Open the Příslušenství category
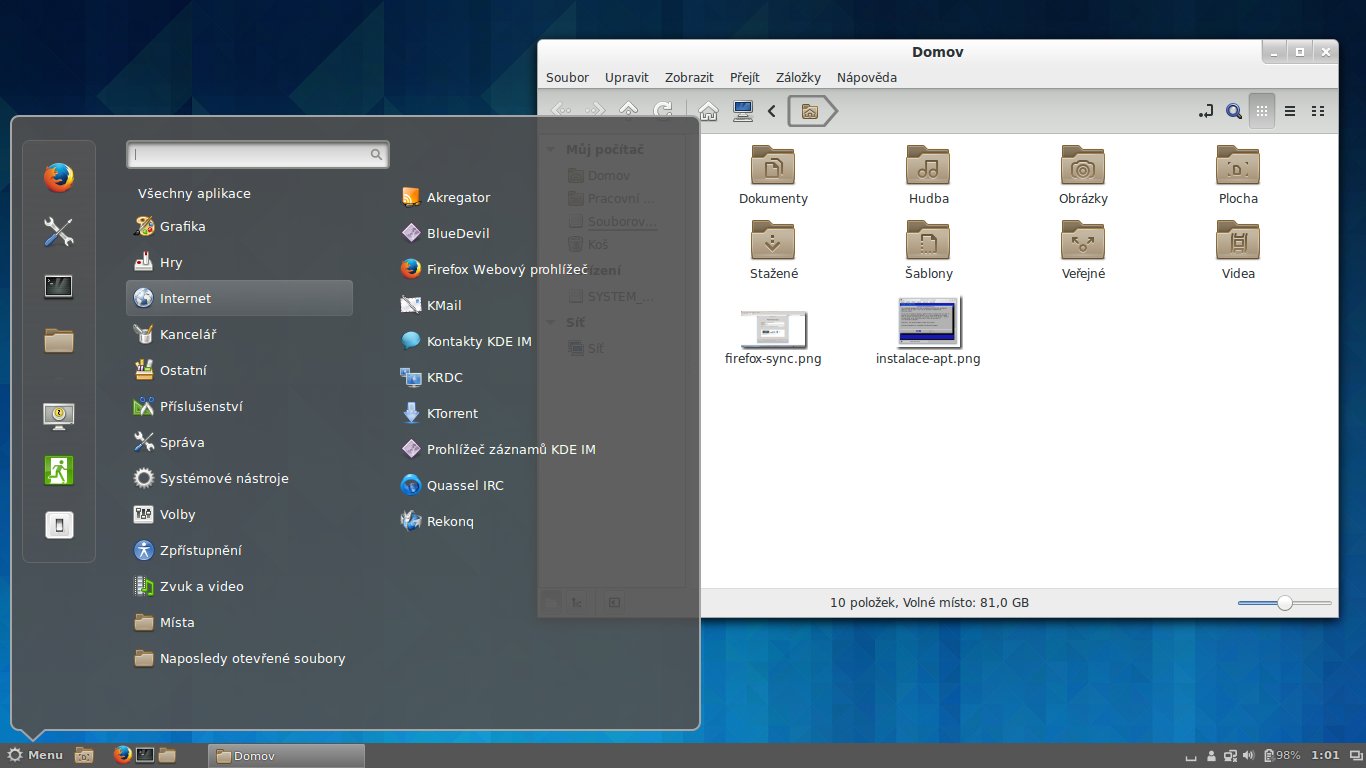This screenshot has height=768, width=1366. 239,406
